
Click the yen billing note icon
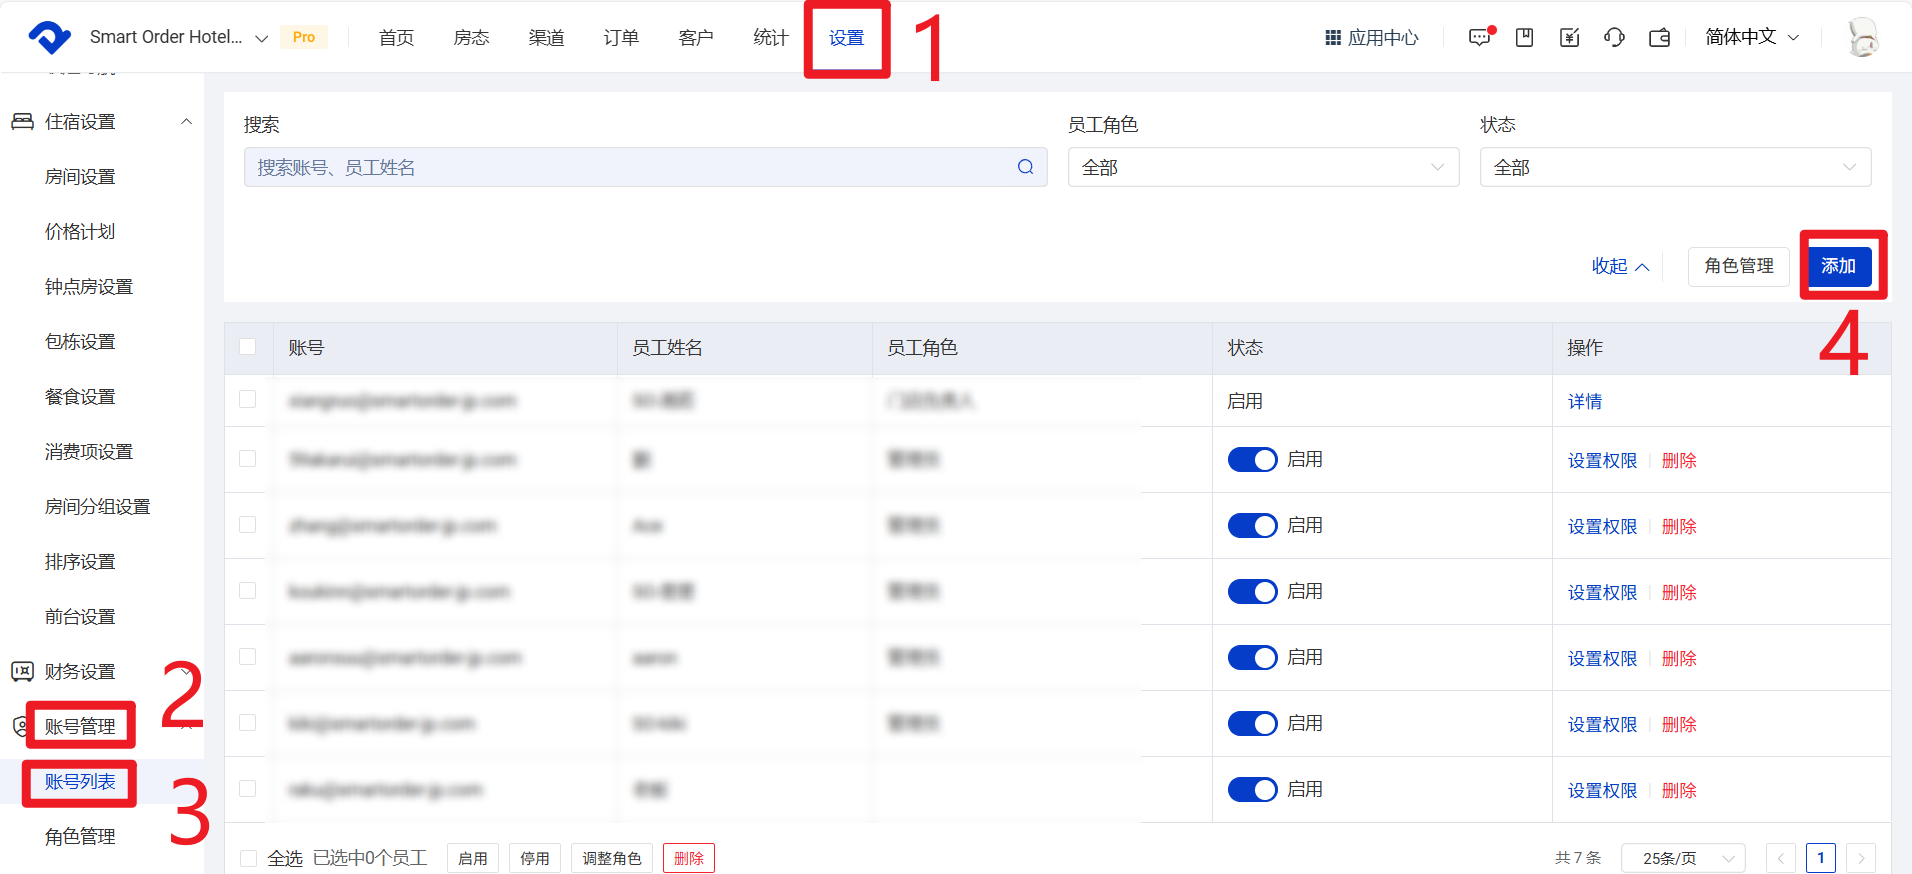1569,38
